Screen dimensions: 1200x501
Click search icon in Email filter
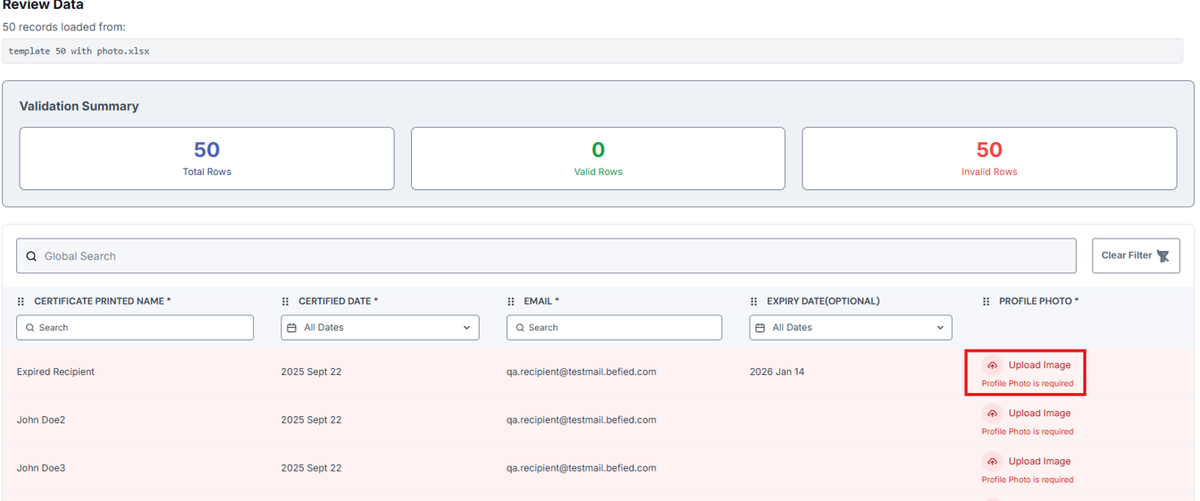521,327
